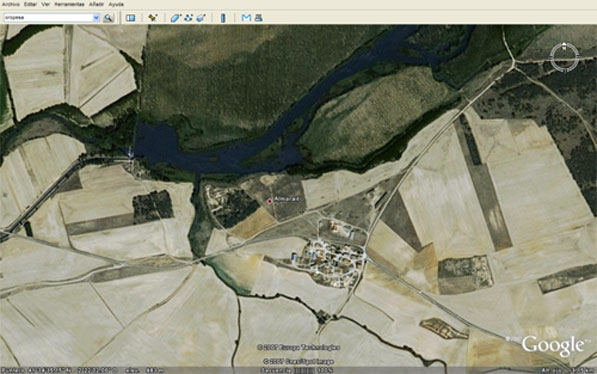This screenshot has width=597, height=374.
Task: Click the Almaraz place label
Action: (287, 199)
